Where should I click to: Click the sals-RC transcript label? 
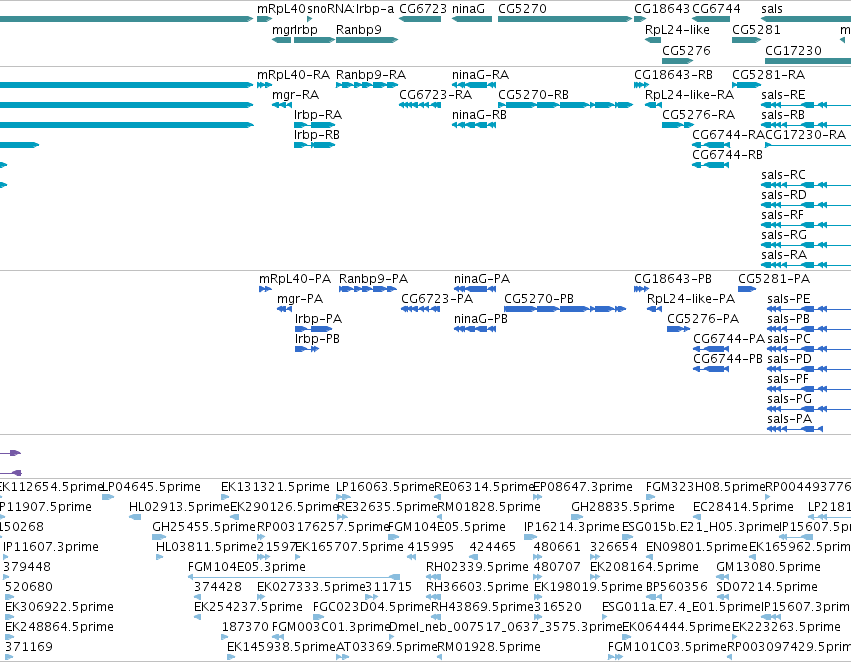click(x=783, y=175)
